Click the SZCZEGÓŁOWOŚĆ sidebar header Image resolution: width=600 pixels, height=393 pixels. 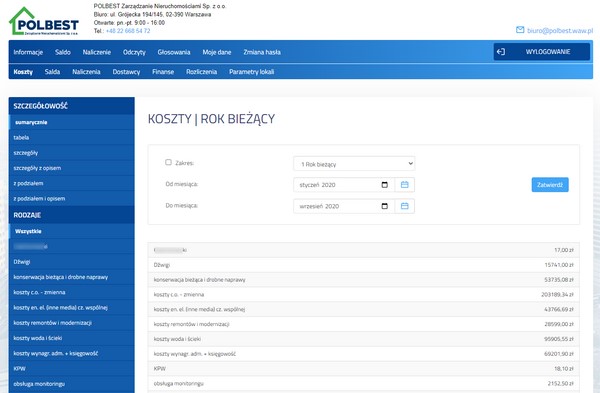coord(72,106)
